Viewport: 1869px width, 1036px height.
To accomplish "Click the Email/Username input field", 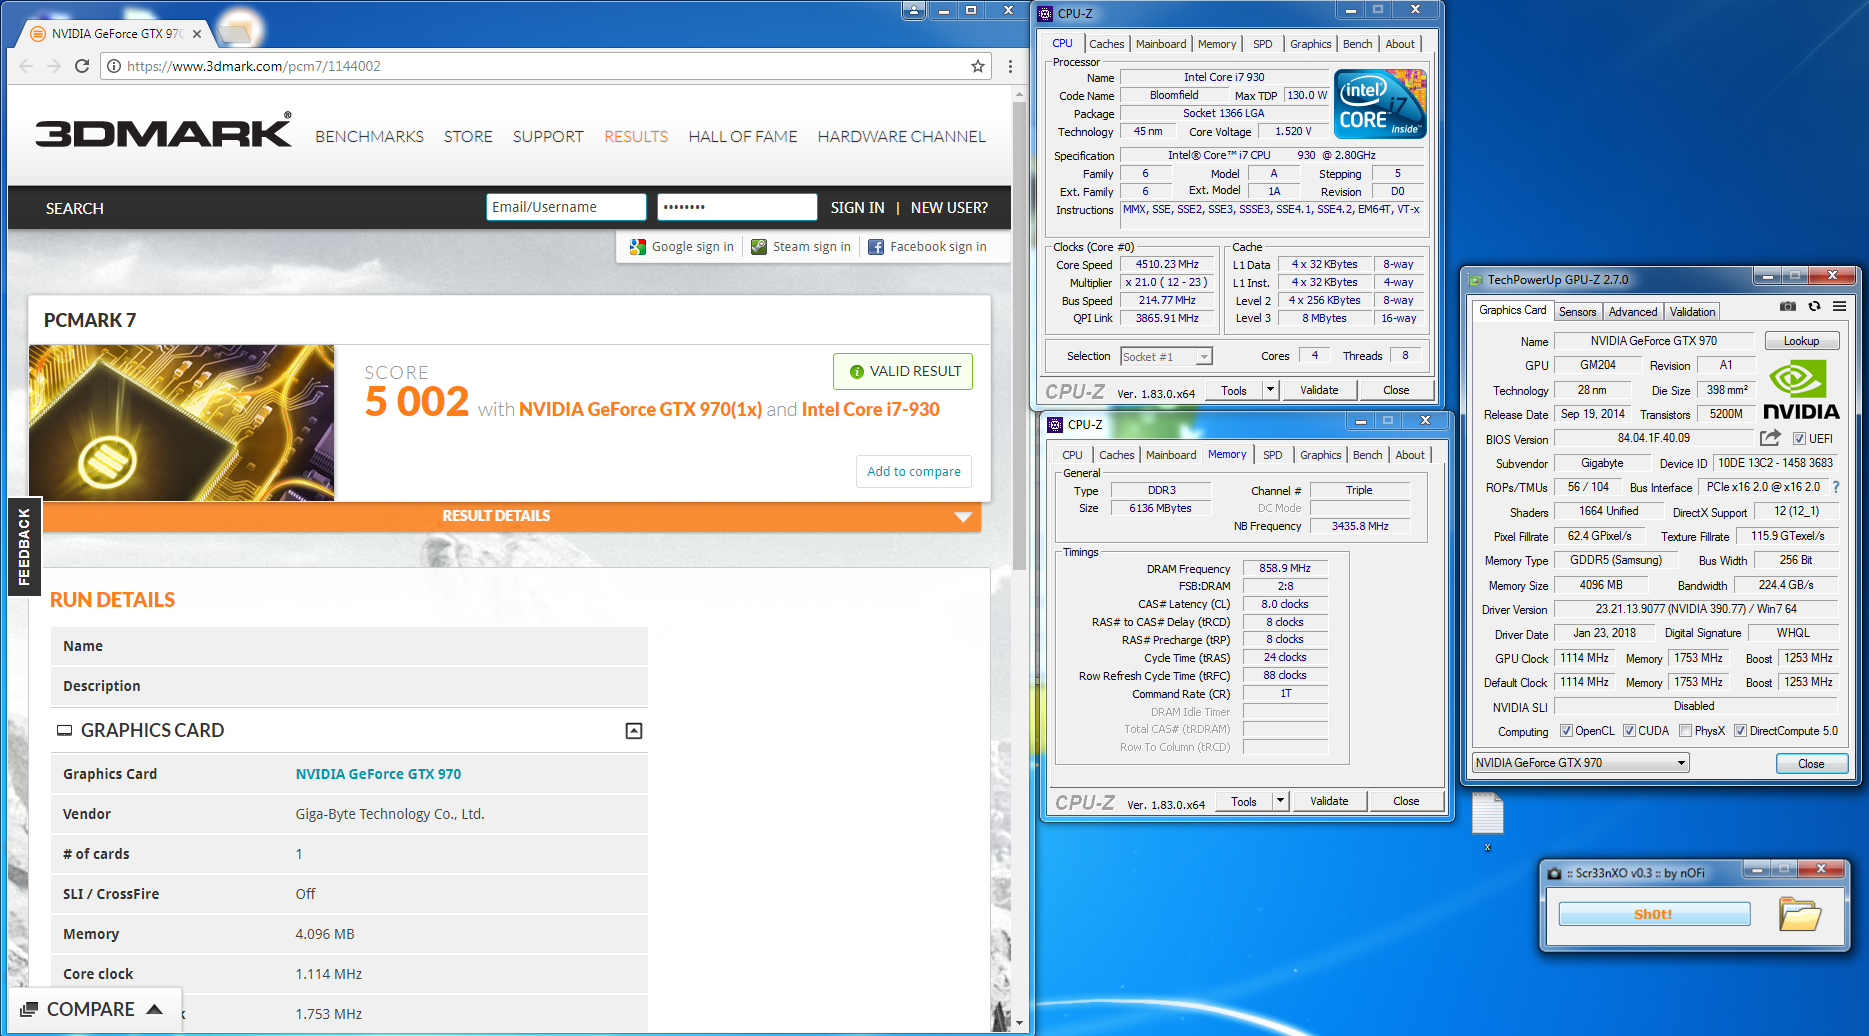I will pyautogui.click(x=566, y=207).
